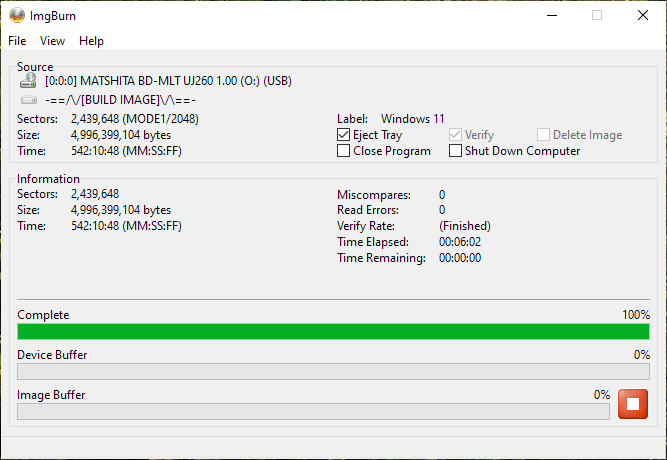Image resolution: width=667 pixels, height=460 pixels.
Task: Click the red Stop button
Action: [633, 404]
